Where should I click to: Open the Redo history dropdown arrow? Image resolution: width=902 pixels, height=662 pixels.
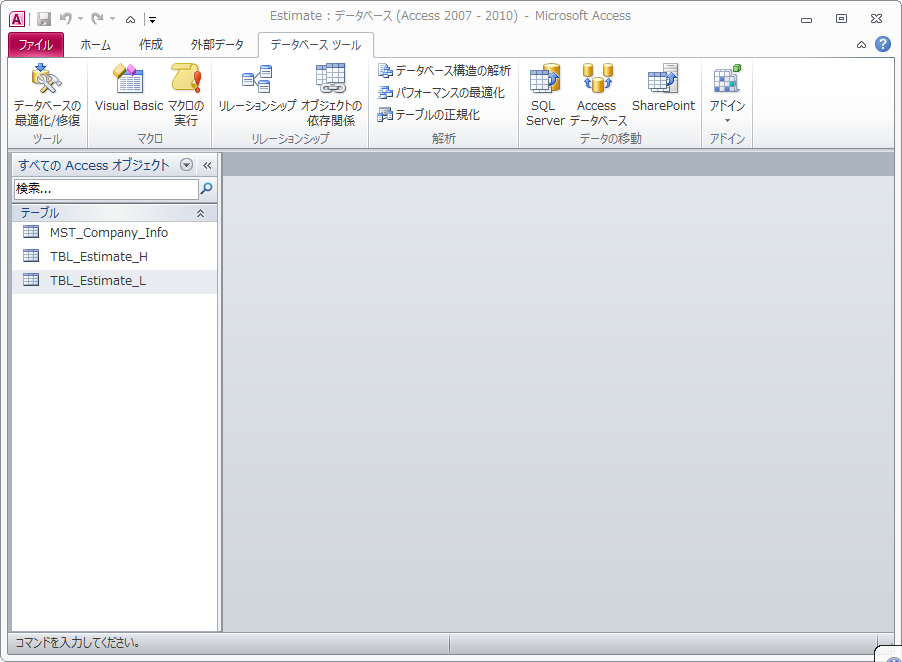click(x=112, y=19)
